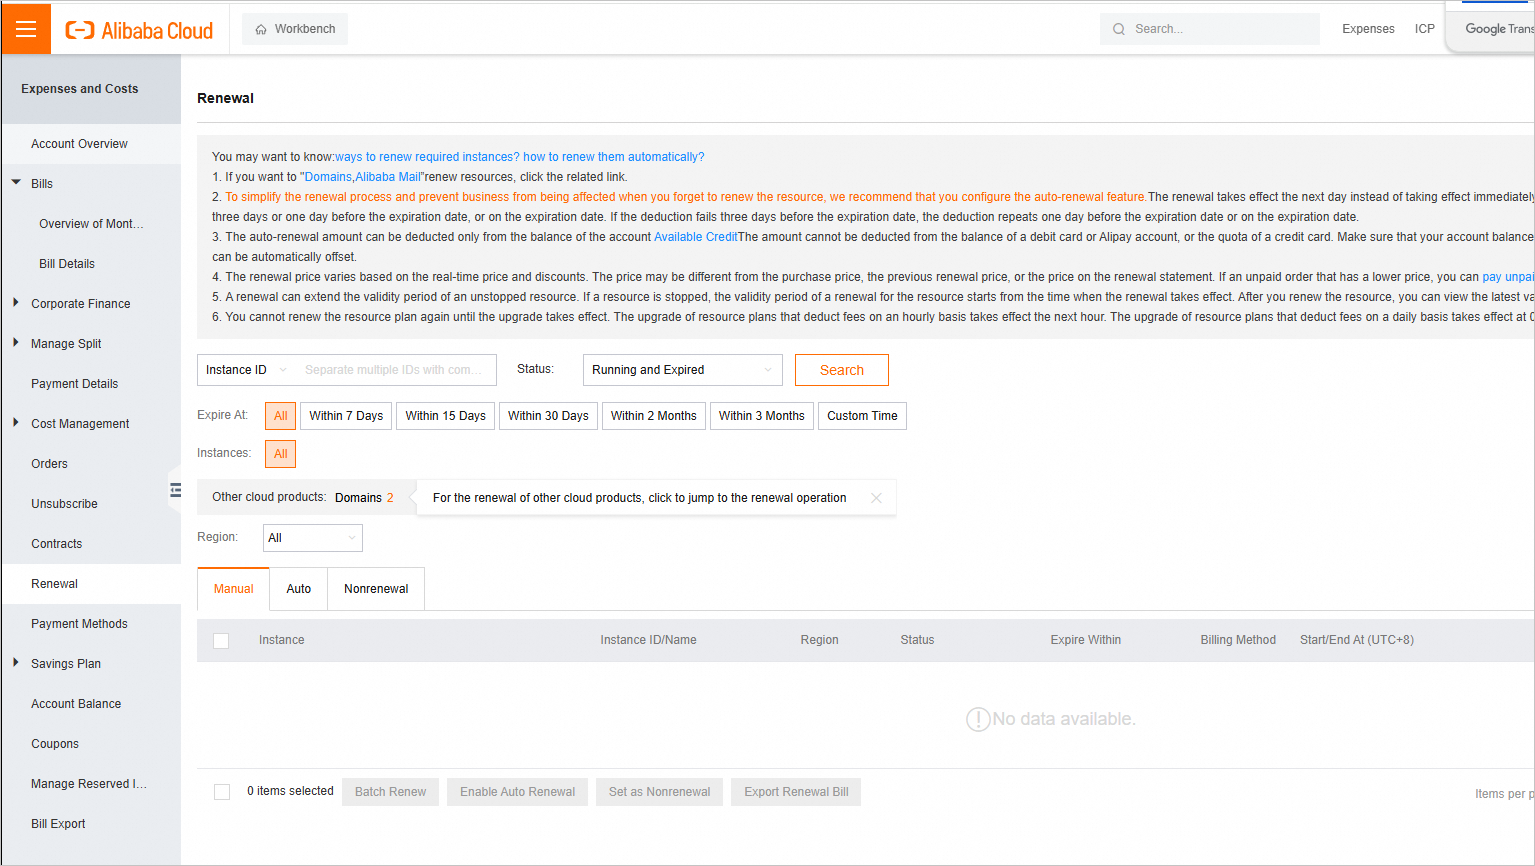Click the Google Translate widget
Image resolution: width=1535 pixels, height=866 pixels.
pyautogui.click(x=1492, y=29)
